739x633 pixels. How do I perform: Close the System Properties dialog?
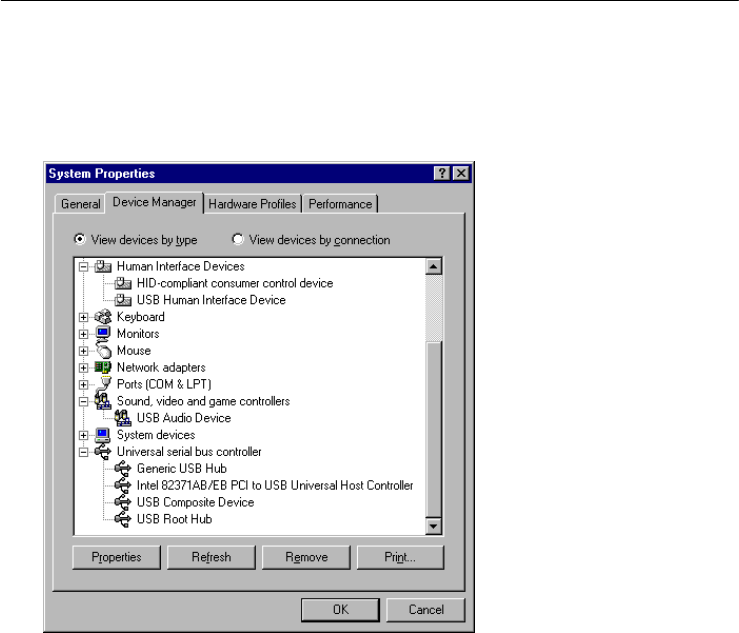(x=461, y=173)
